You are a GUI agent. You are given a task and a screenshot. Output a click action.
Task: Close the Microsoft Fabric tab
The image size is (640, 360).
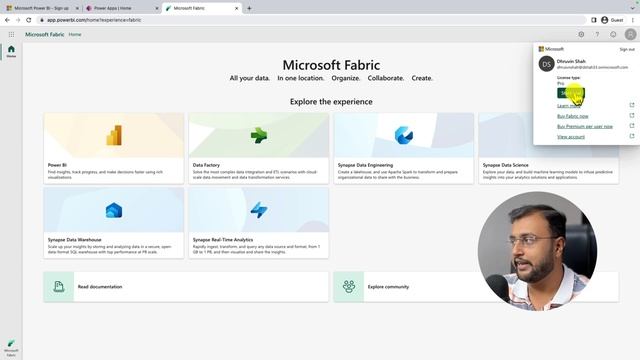tap(236, 8)
